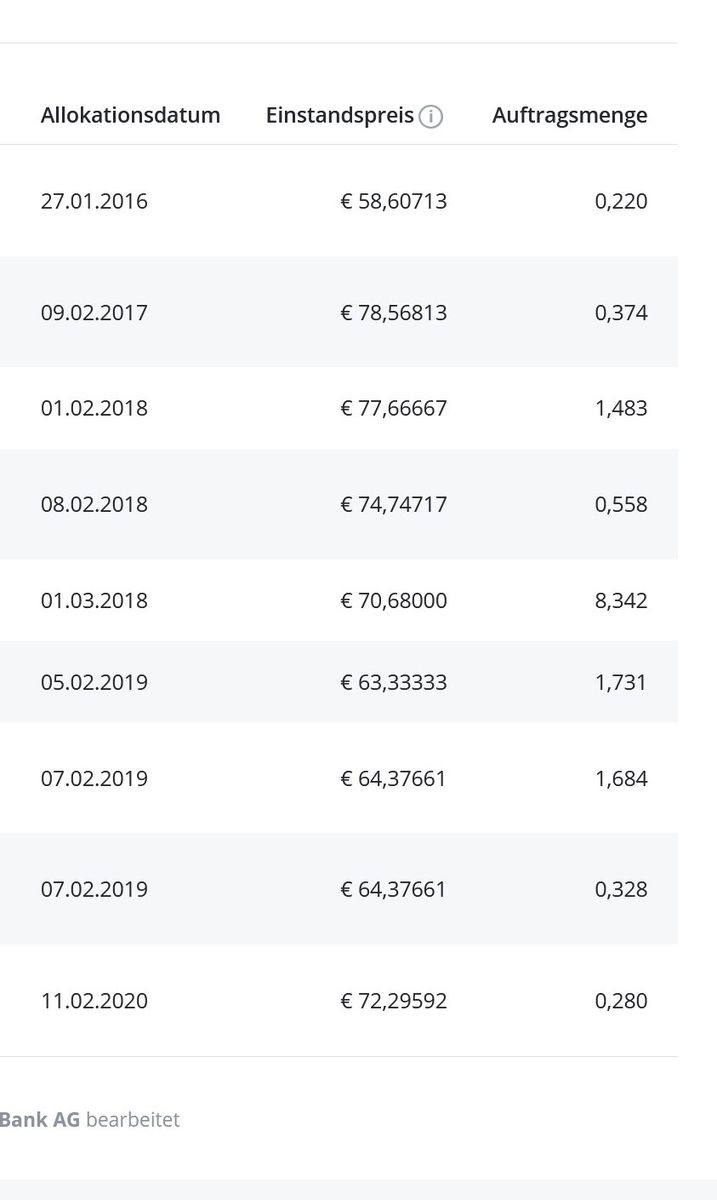Click the date 08.02.2018
This screenshot has width=717, height=1200.
[x=94, y=504]
